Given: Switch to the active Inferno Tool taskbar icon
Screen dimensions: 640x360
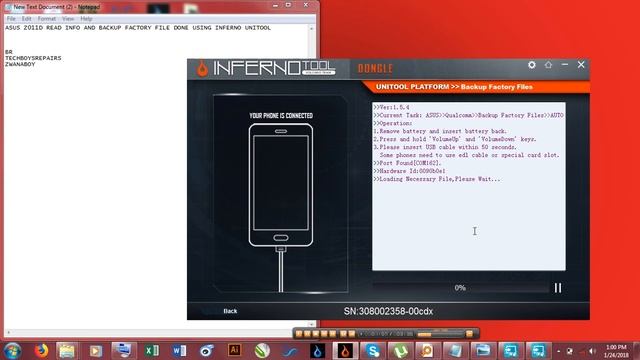Looking at the screenshot, I should click(x=345, y=351).
